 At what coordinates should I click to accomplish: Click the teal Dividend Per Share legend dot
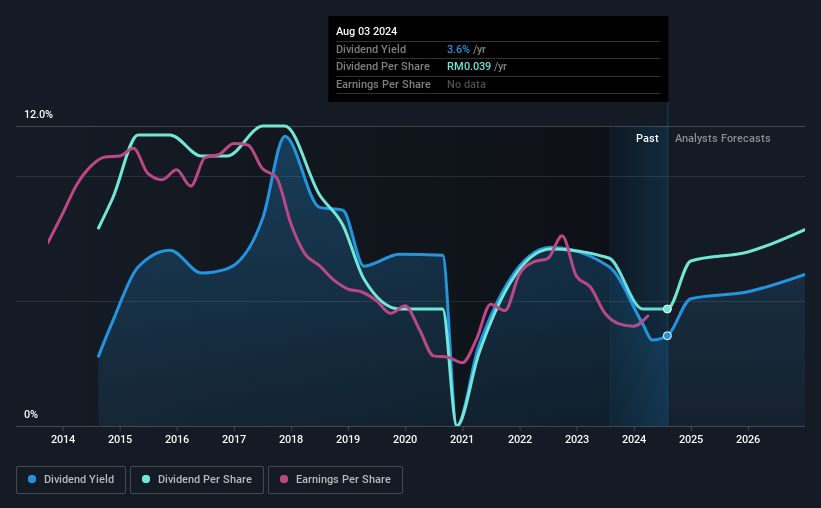pos(146,479)
